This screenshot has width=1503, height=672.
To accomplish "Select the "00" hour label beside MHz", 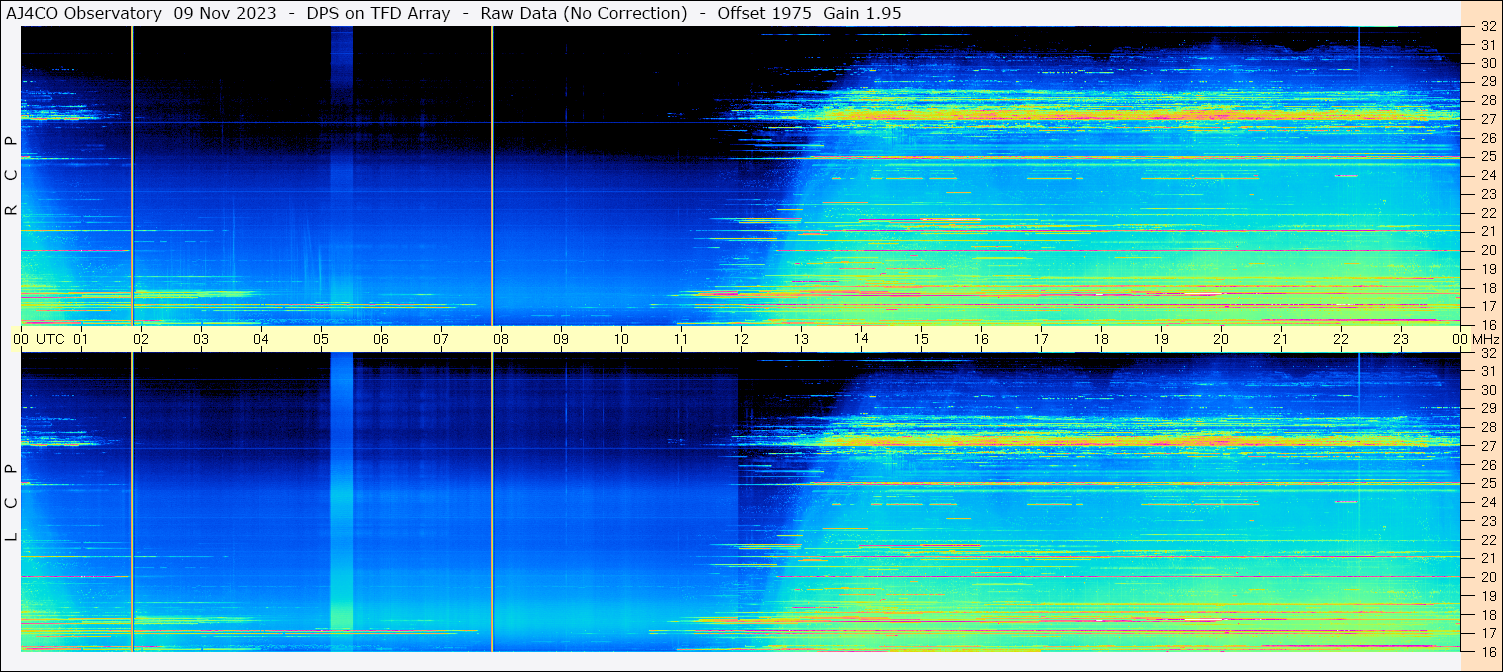I will pyautogui.click(x=1460, y=339).
